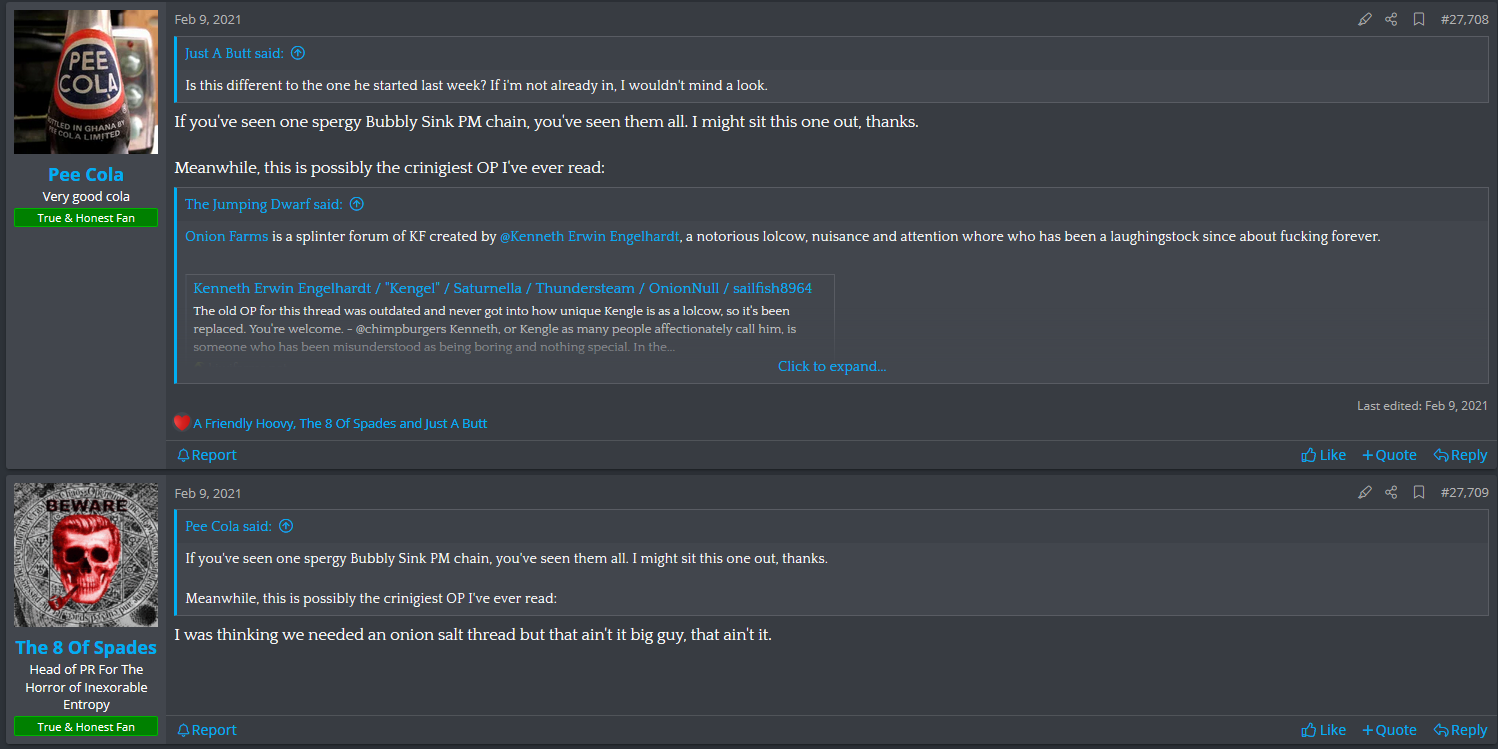Jump to Just A Butt's quoted post arrow
Viewport: 1498px width, 749px height.
pyautogui.click(x=297, y=53)
